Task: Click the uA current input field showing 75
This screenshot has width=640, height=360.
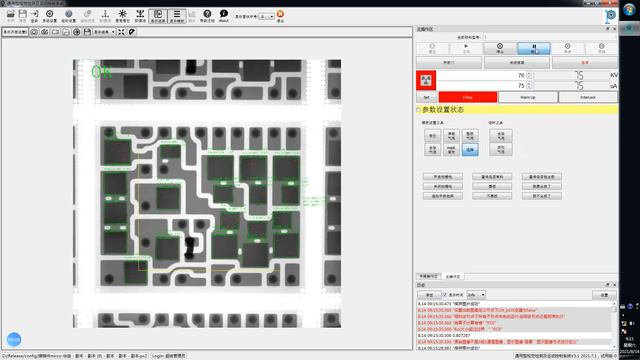Action: tap(481, 86)
